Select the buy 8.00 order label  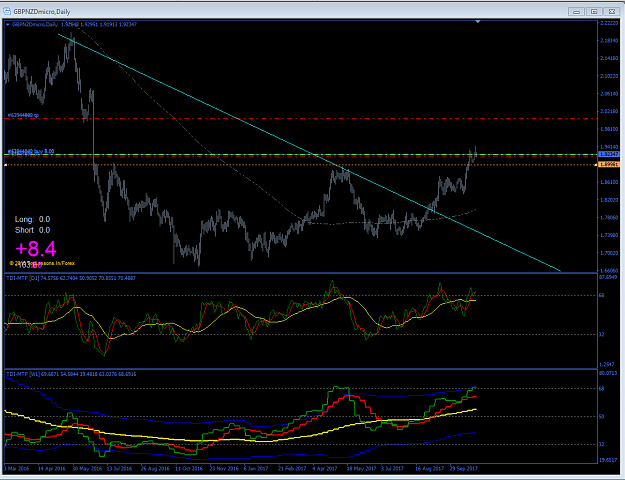[x=31, y=151]
